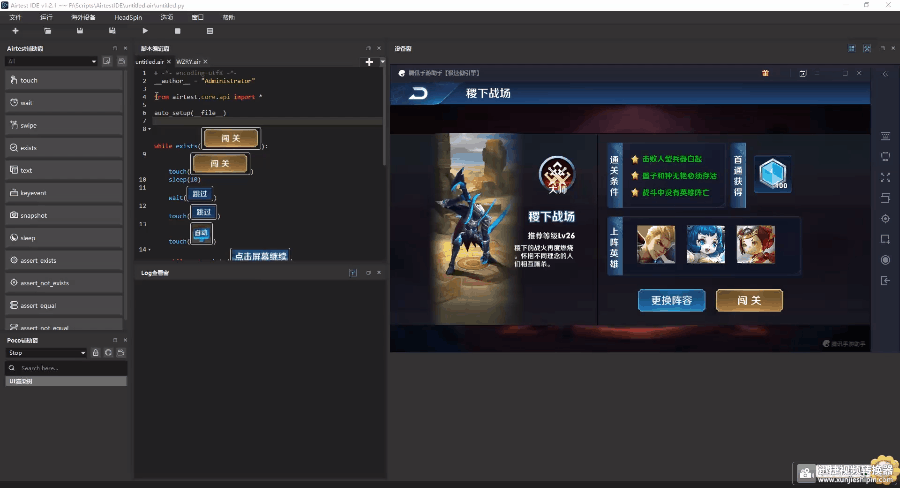This screenshot has height=488, width=900.
Task: Refresh the Poco UI tree
Action: coord(108,353)
